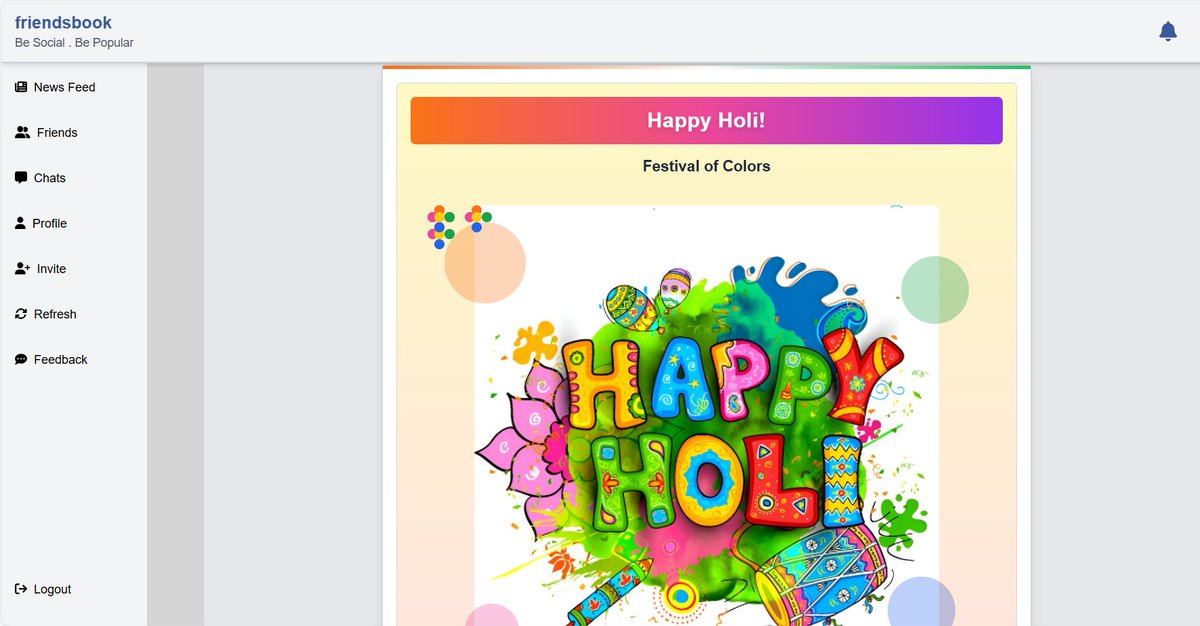Click the exit arrow icon beside Logout
This screenshot has height=626, width=1200.
pos(21,589)
